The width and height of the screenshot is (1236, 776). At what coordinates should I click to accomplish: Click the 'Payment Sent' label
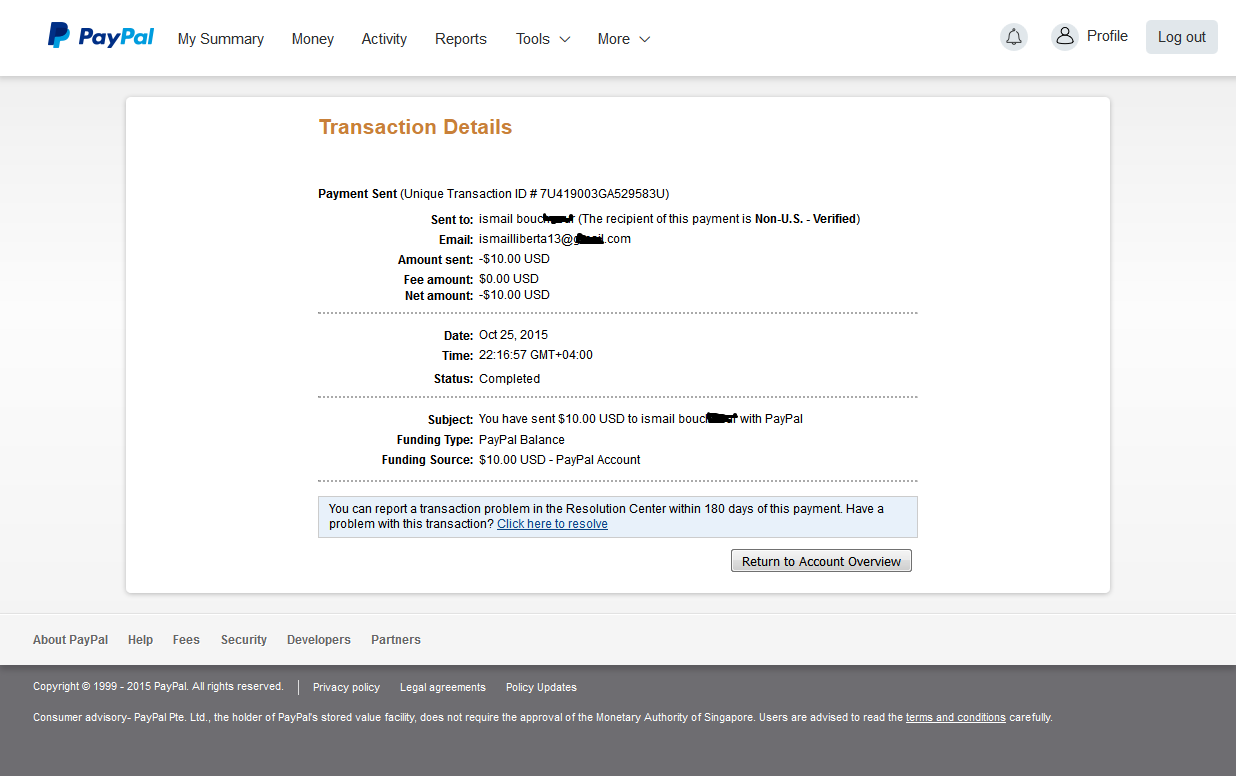(357, 193)
